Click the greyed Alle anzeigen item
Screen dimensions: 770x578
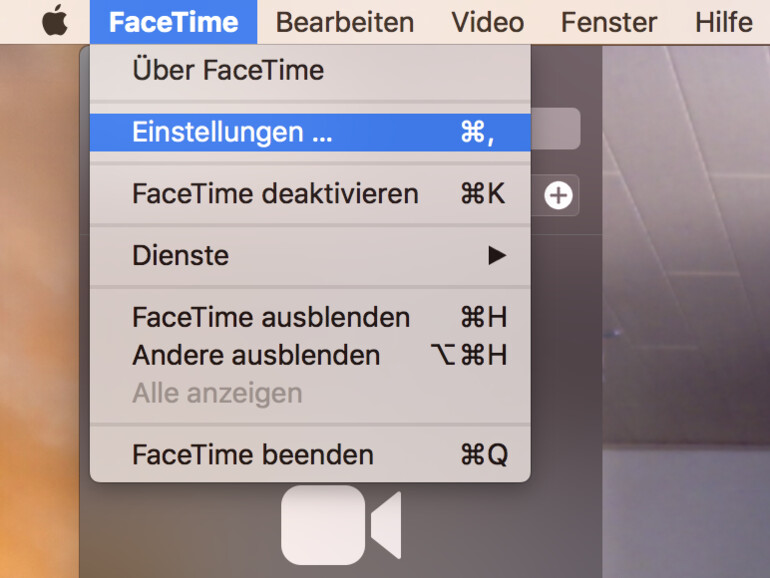point(217,393)
